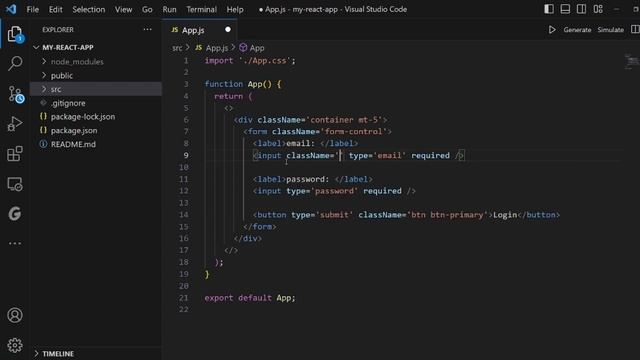
Task: Expand the src folder
Action: point(44,89)
